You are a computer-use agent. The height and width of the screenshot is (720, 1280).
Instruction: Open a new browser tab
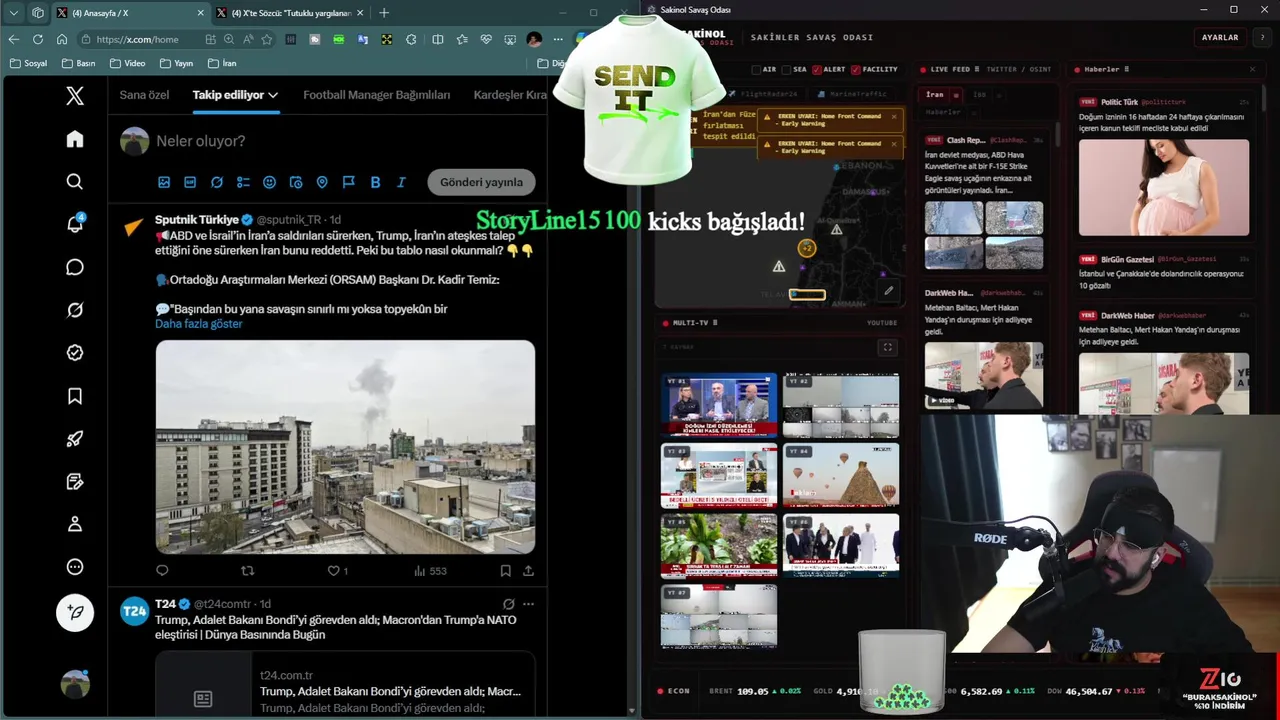(x=384, y=13)
